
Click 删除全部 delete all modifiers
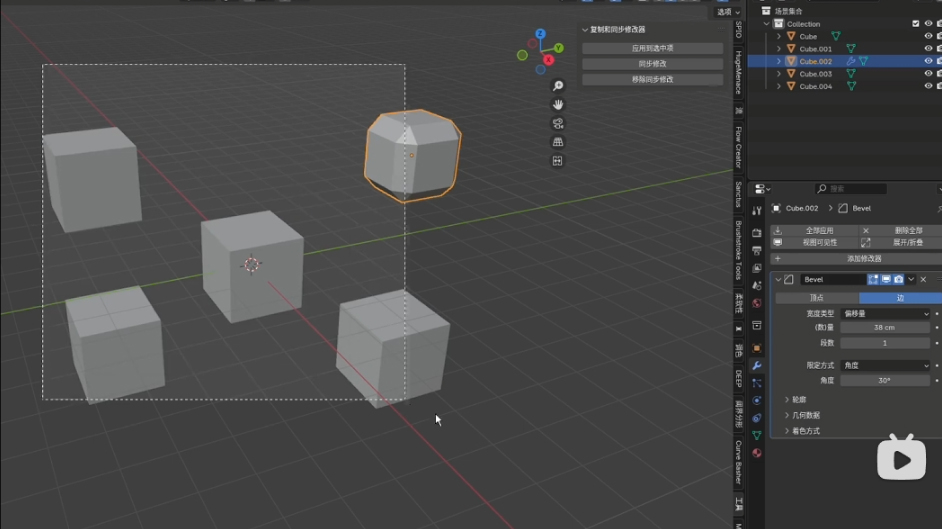[x=901, y=231]
